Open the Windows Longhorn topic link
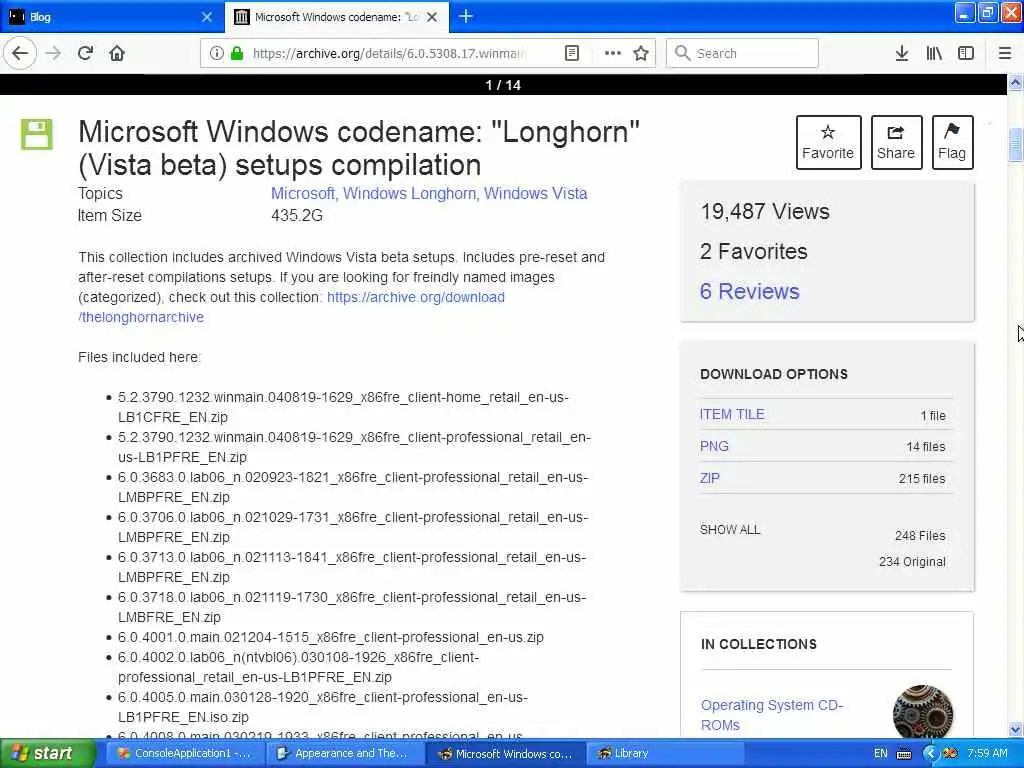Viewport: 1024px width, 768px height. click(x=409, y=193)
